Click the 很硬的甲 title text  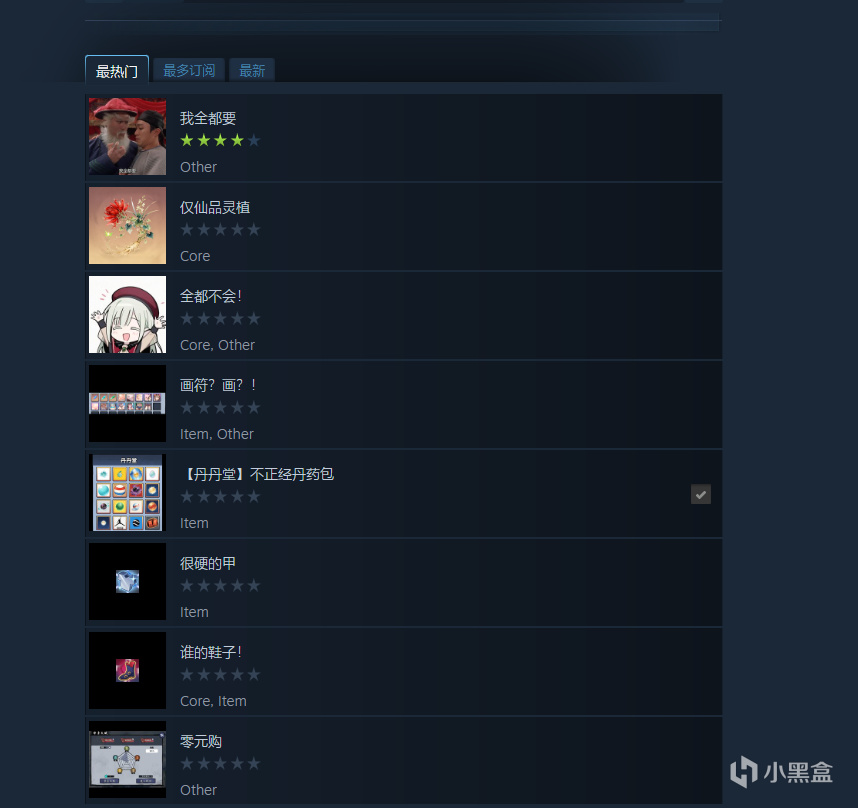[x=208, y=563]
